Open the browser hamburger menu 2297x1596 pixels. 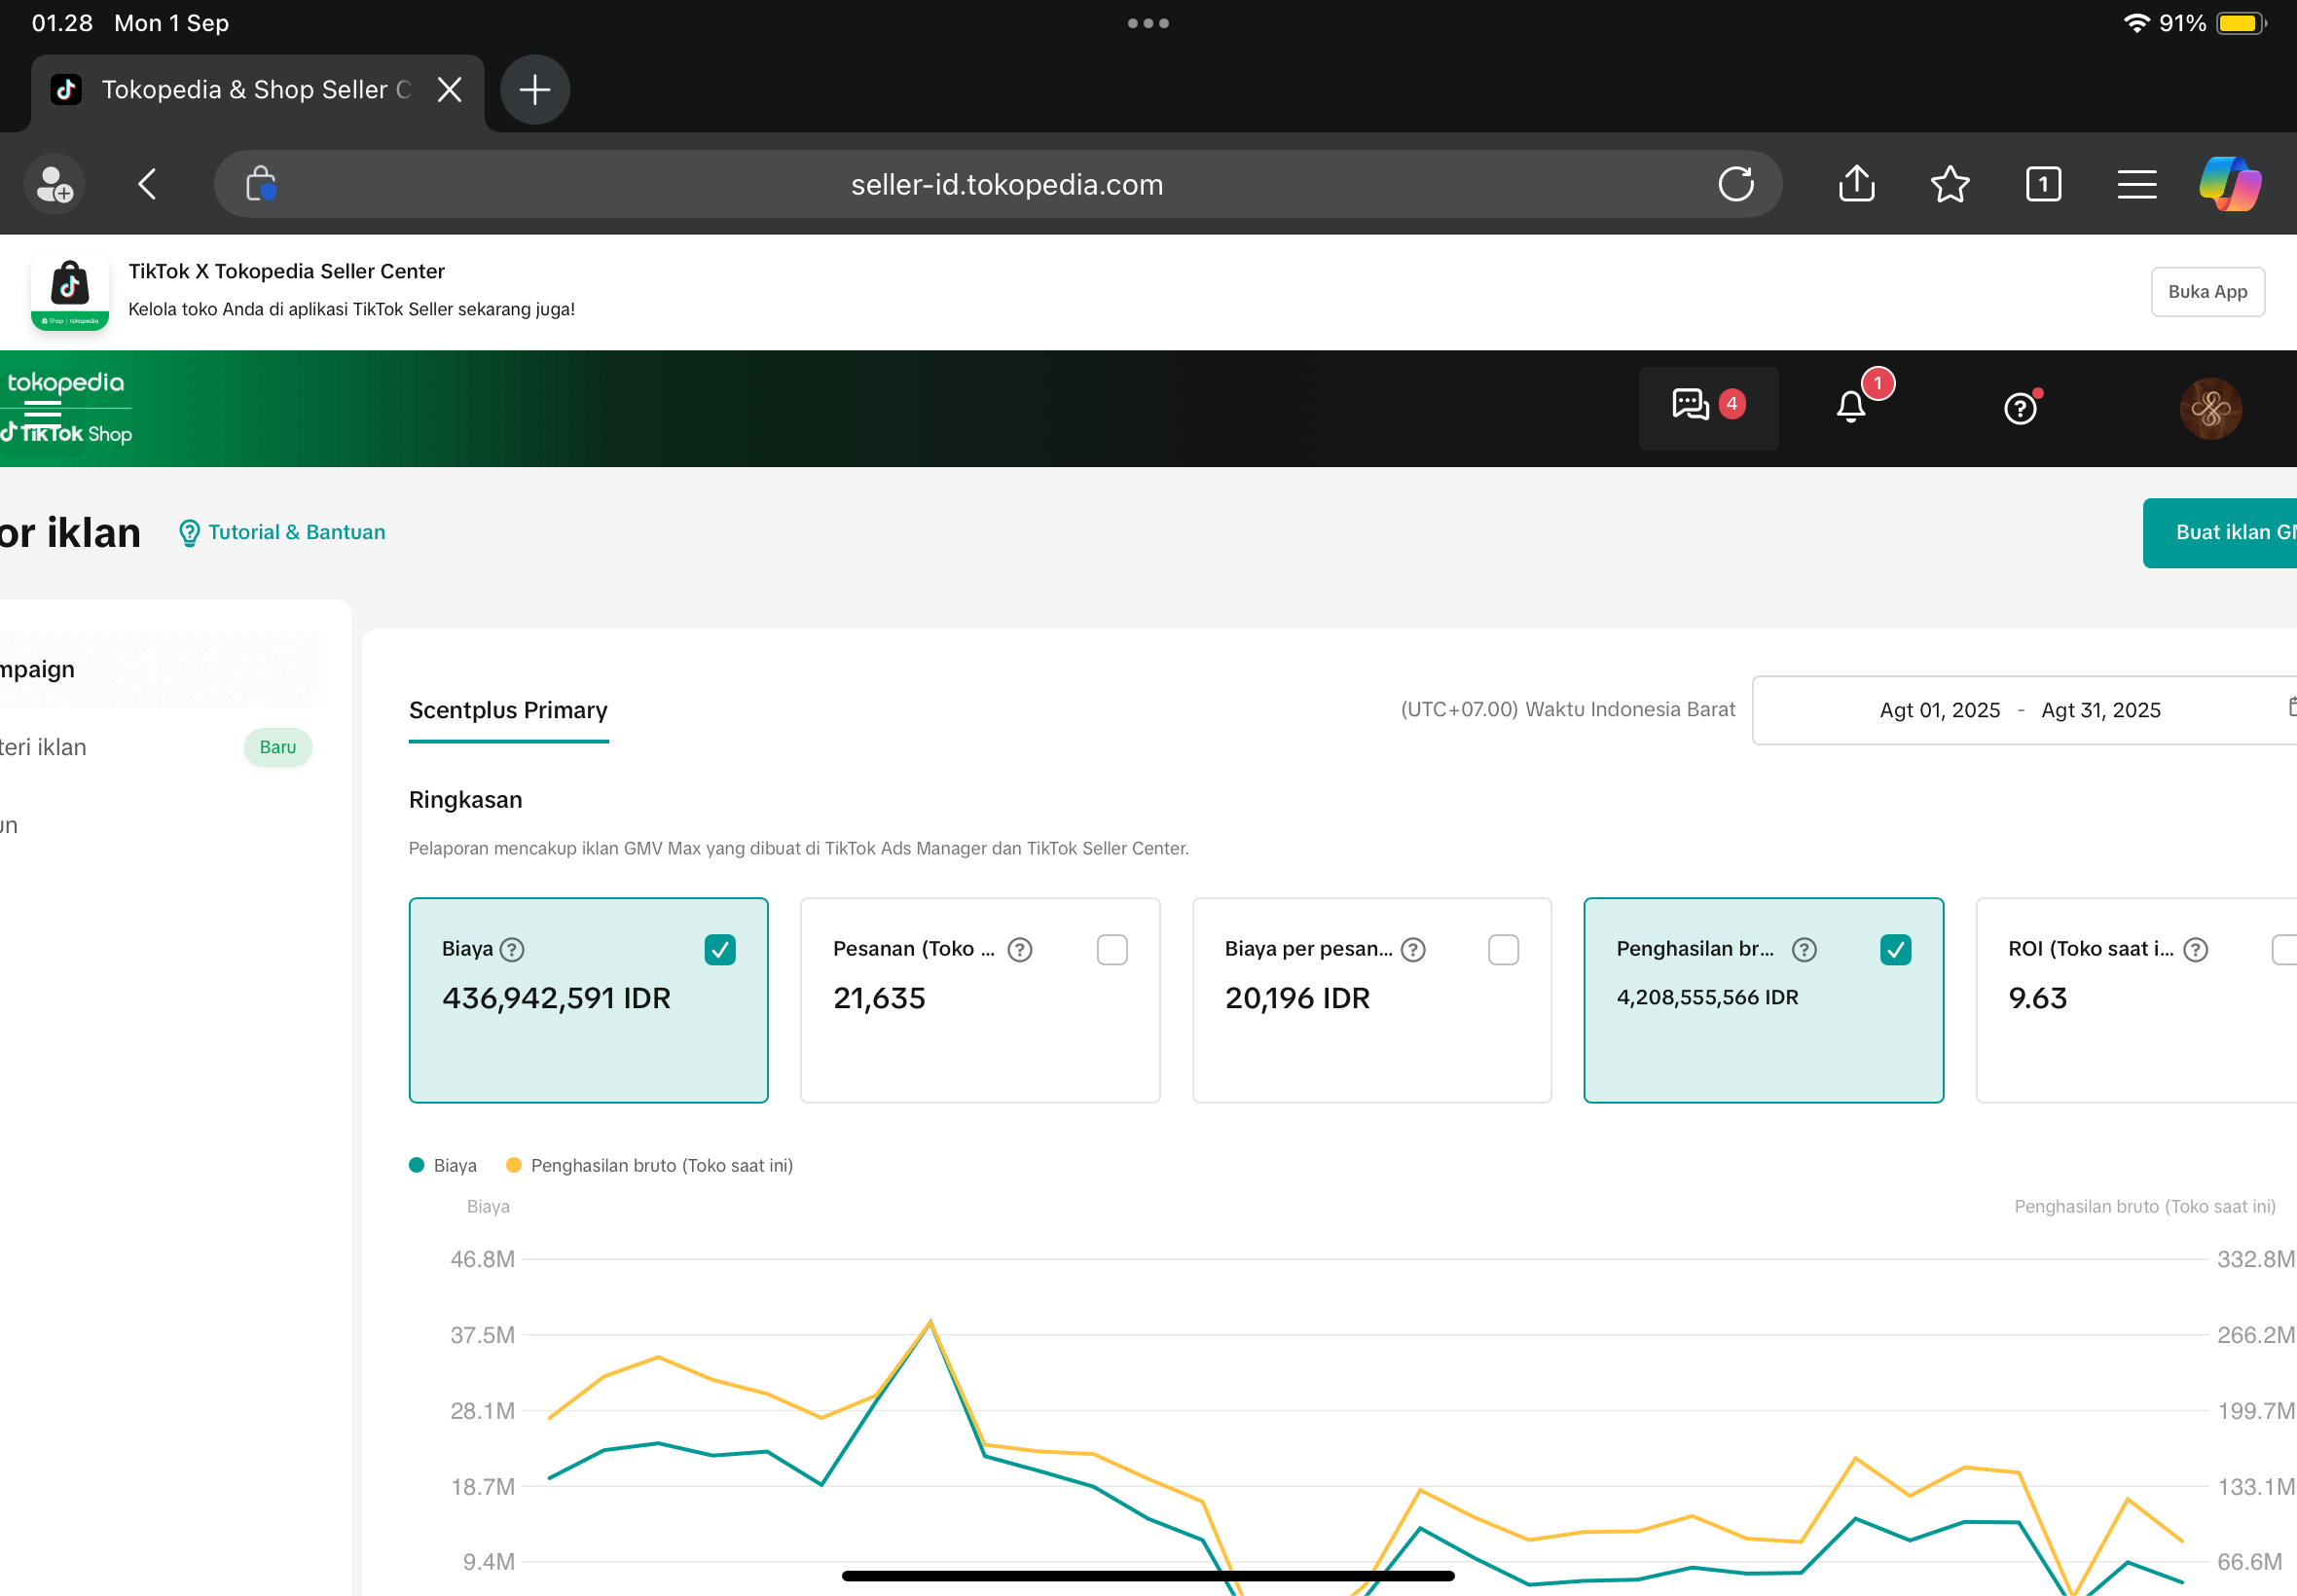coord(2136,184)
